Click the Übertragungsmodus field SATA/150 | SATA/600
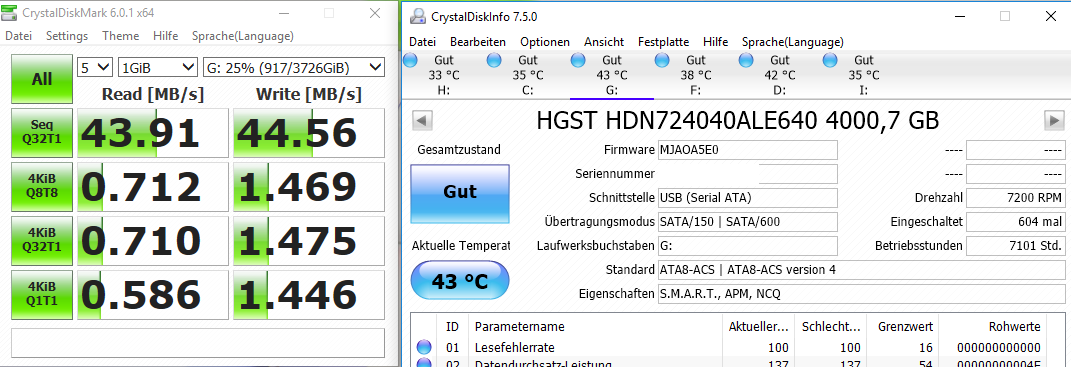 [x=748, y=221]
